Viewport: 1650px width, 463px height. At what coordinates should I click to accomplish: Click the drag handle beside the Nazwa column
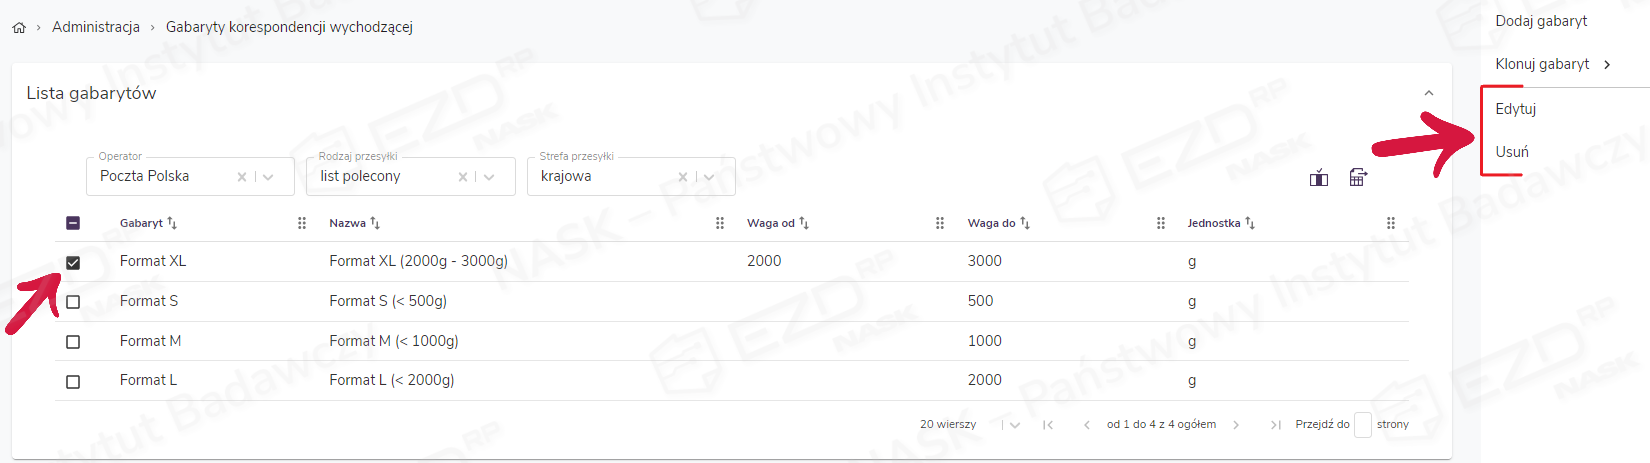[x=720, y=223]
